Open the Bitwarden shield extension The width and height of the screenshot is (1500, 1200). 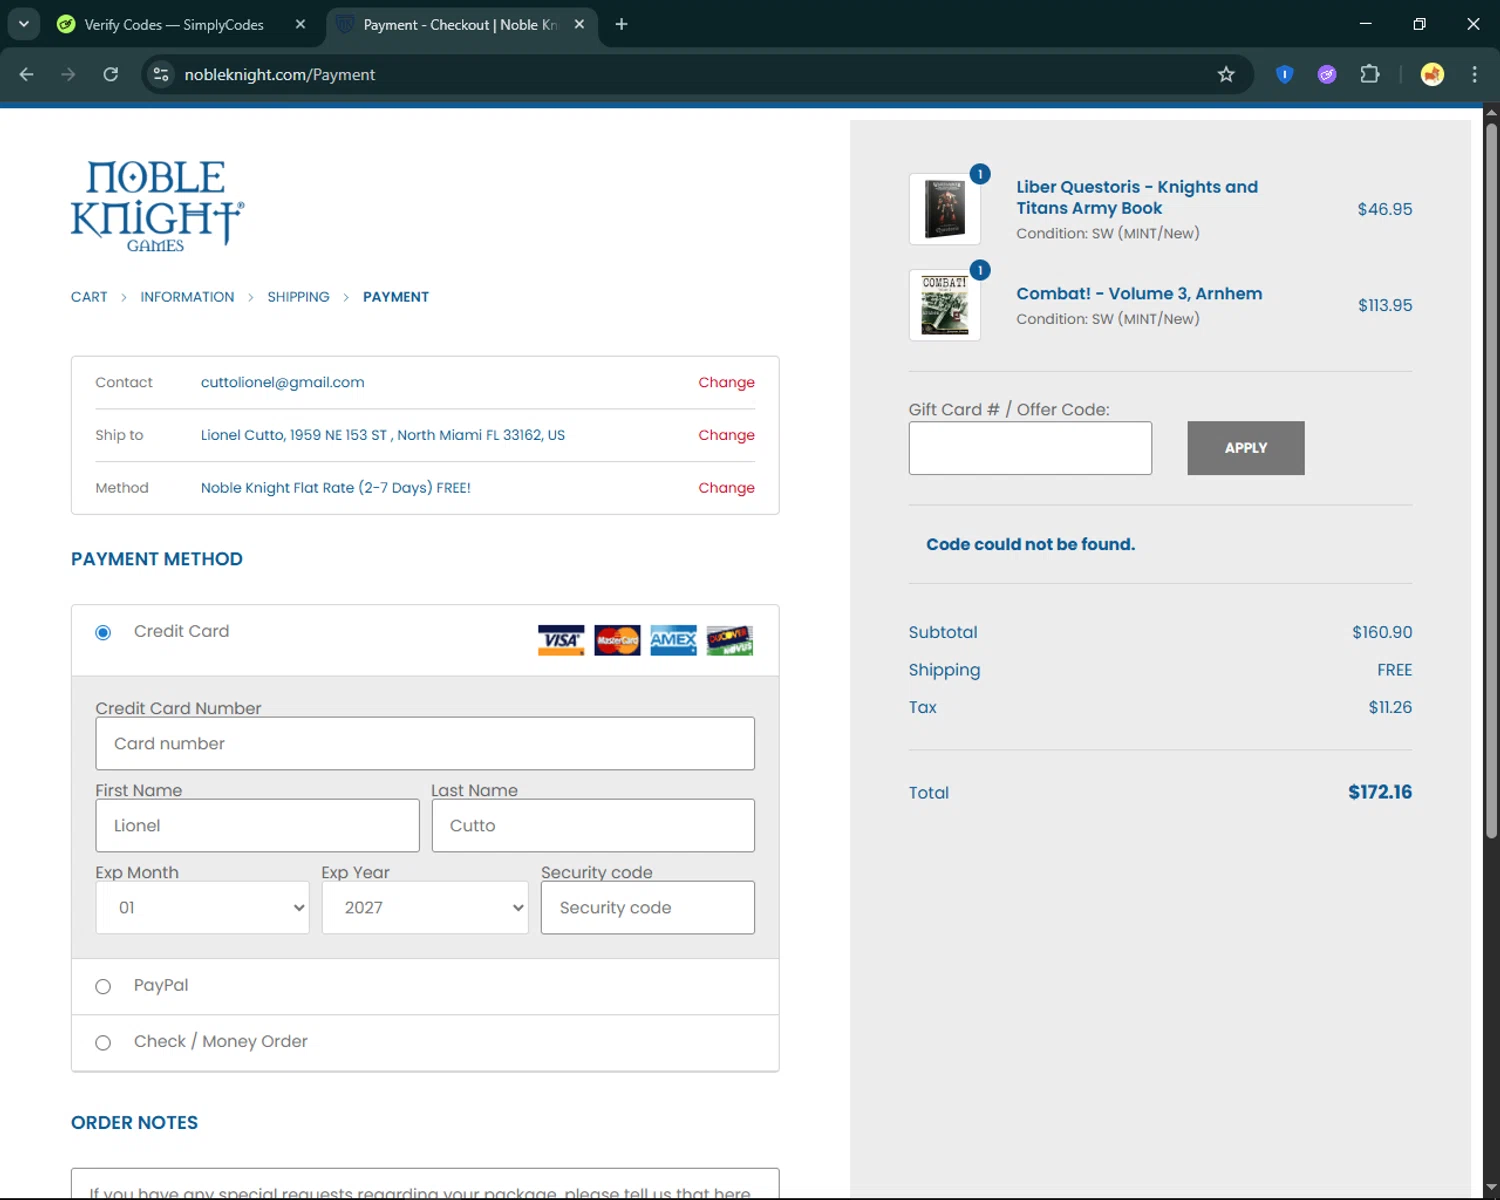pyautogui.click(x=1285, y=74)
